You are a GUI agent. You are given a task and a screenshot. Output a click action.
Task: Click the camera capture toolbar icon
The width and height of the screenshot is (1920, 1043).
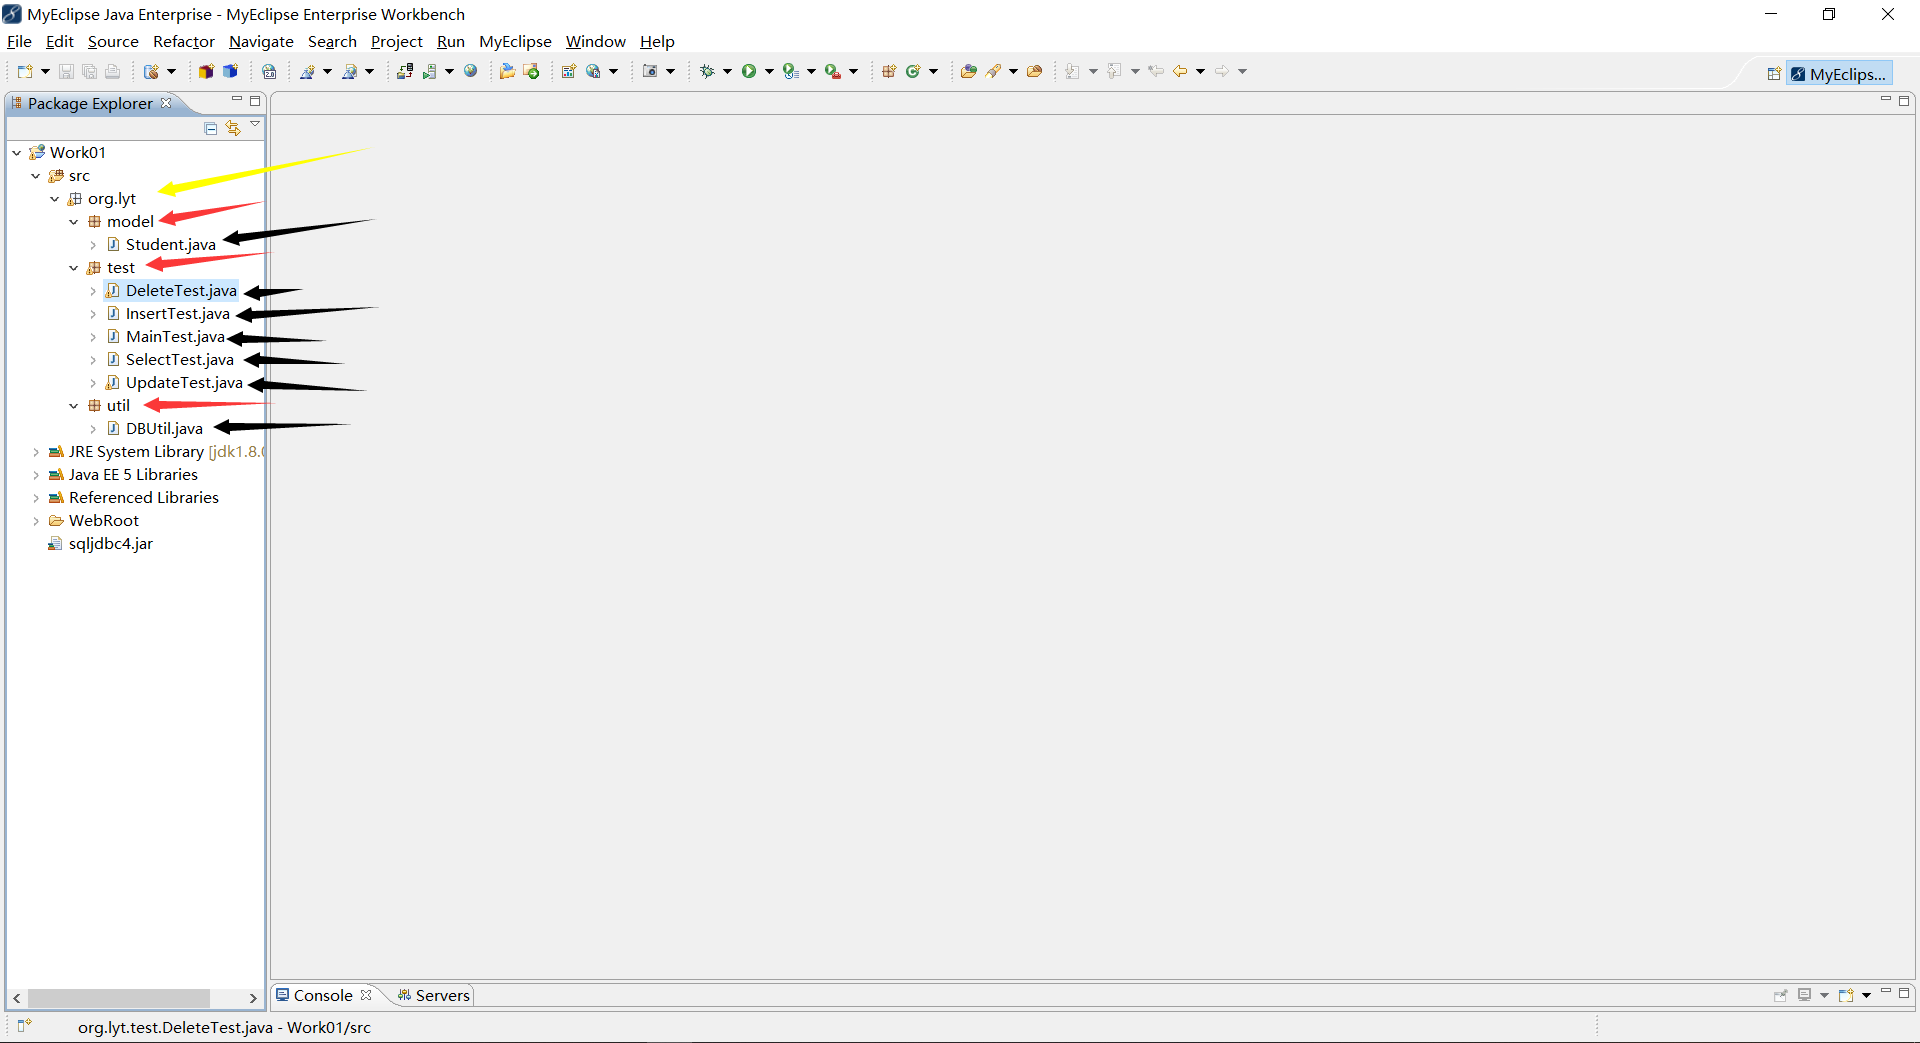click(x=650, y=71)
